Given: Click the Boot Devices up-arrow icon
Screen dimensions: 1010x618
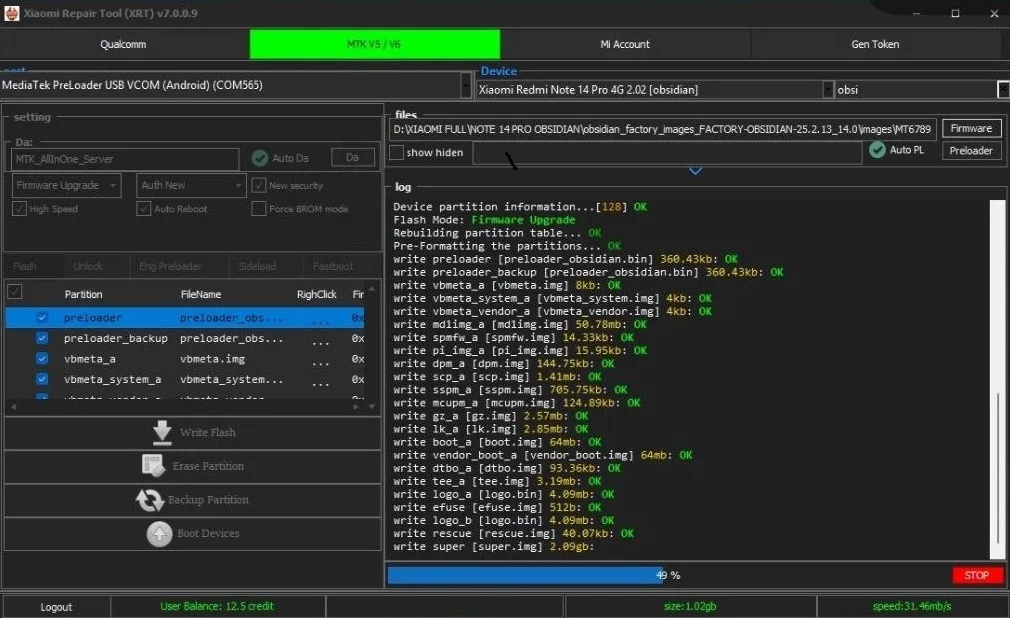Looking at the screenshot, I should tap(159, 534).
